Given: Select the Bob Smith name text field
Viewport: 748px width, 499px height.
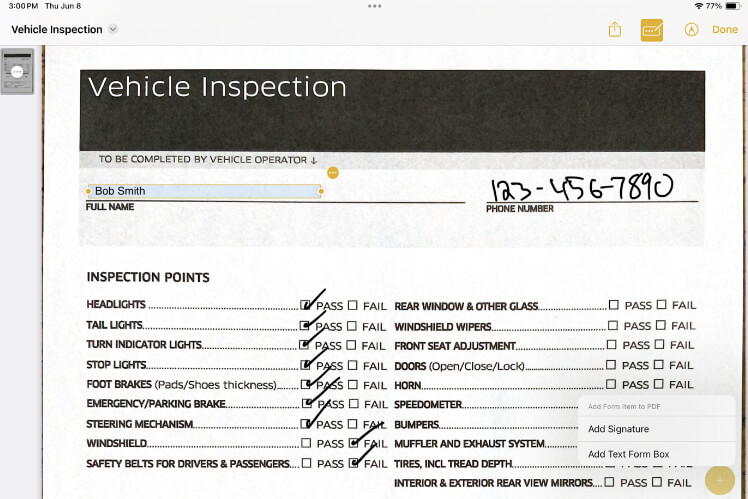Looking at the screenshot, I should click(205, 191).
